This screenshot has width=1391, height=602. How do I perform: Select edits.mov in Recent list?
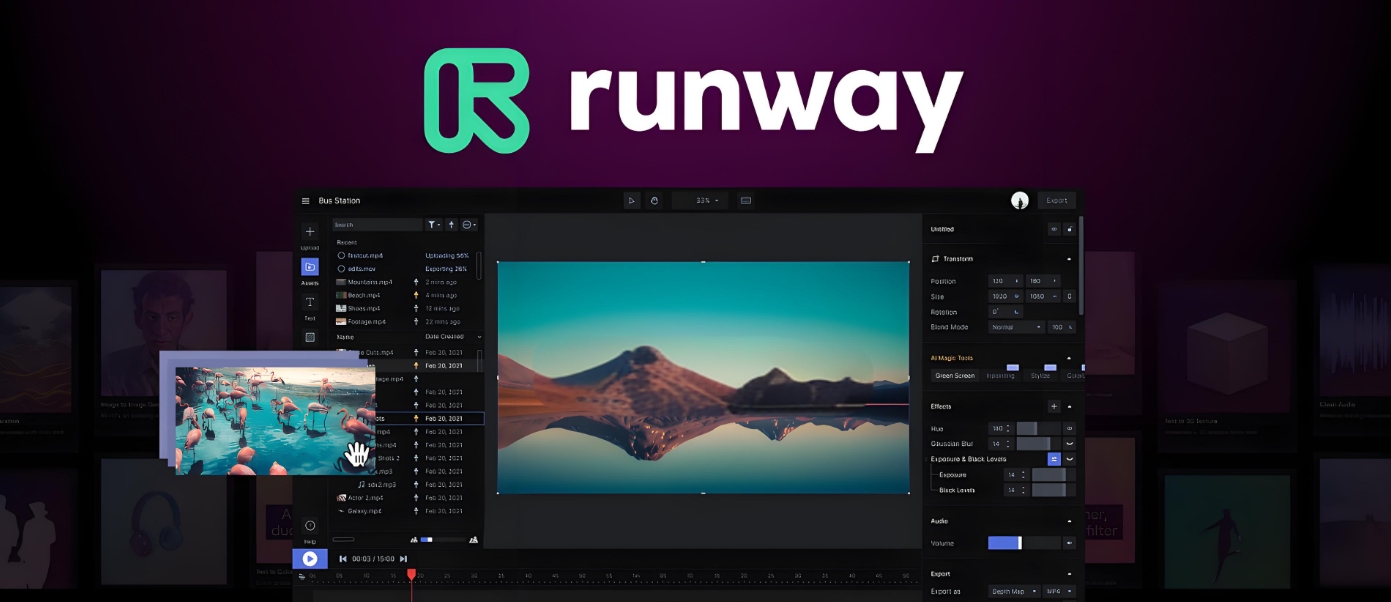[357, 269]
